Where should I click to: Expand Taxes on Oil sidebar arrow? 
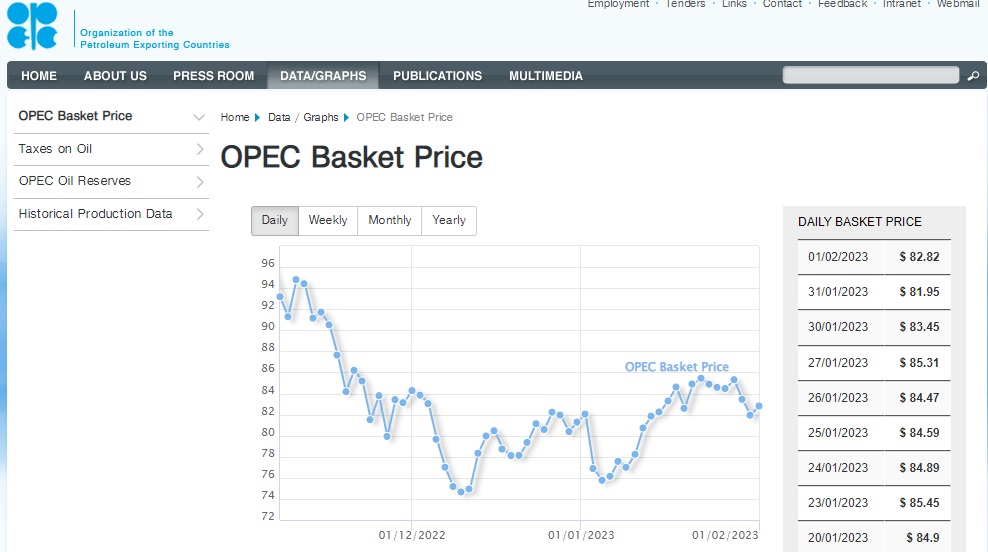click(200, 149)
